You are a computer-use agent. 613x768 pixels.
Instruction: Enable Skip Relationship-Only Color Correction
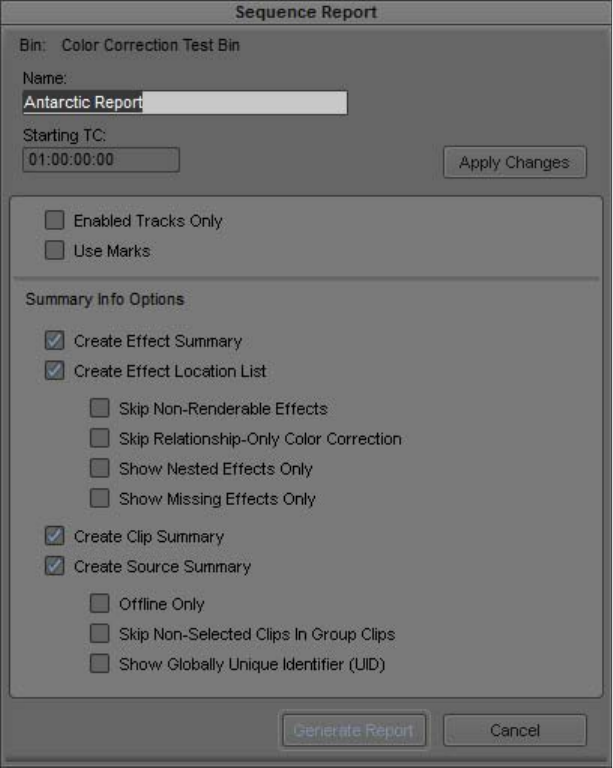click(x=99, y=438)
